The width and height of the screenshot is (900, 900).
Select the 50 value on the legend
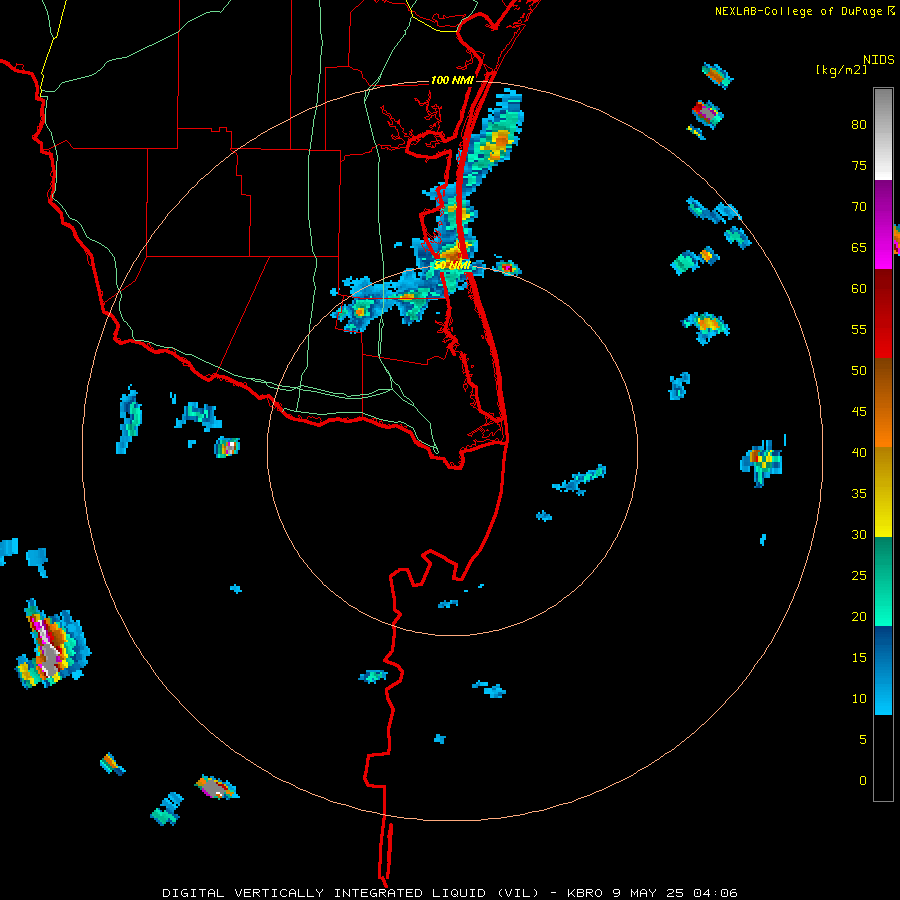coord(859,371)
